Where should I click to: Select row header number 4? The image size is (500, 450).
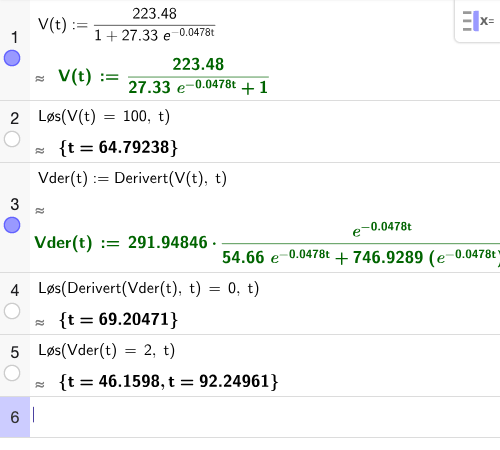[x=14, y=290]
